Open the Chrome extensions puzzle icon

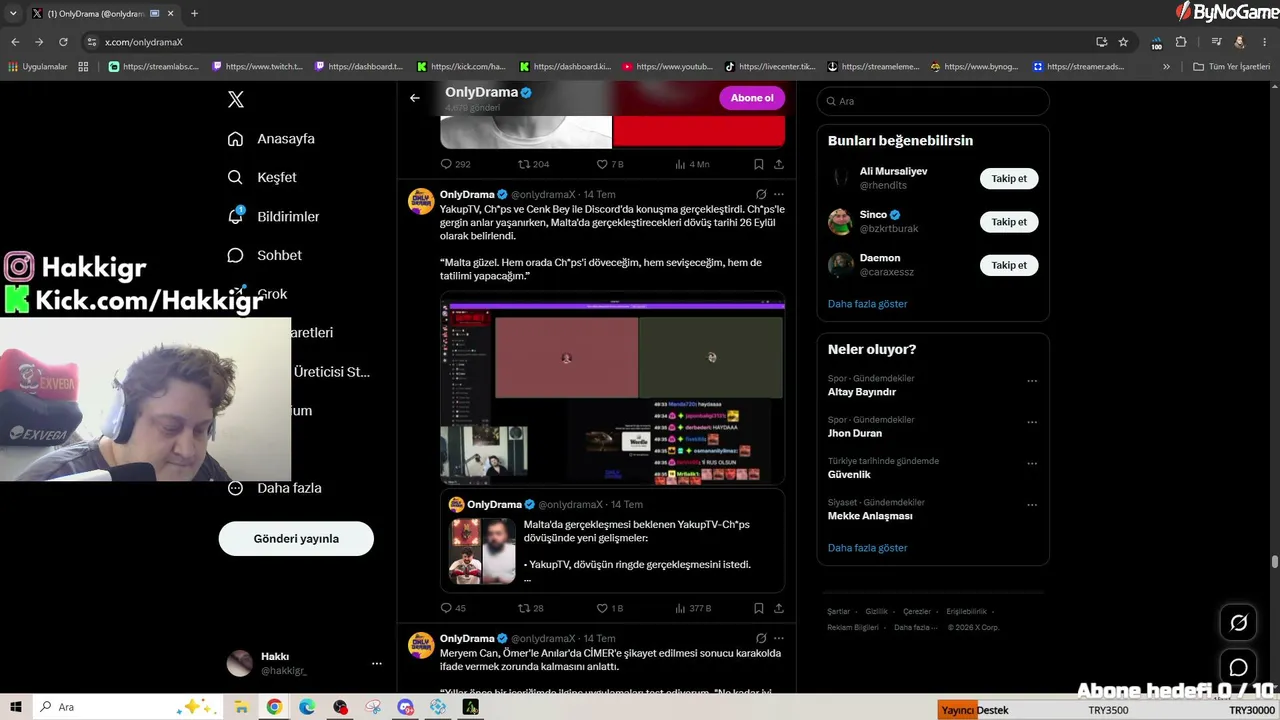coord(1181,42)
